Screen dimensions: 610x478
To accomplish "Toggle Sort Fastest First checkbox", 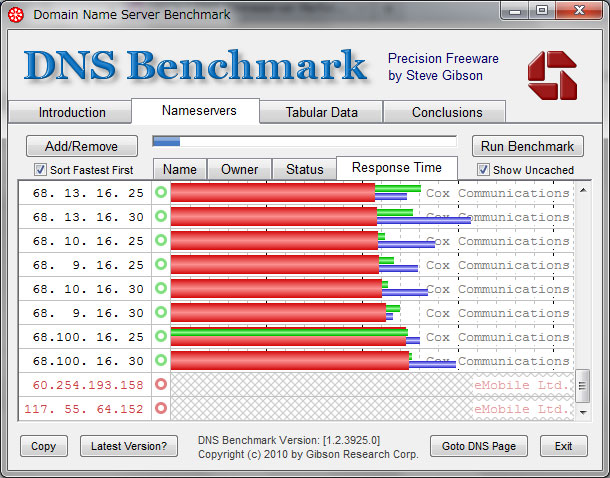I will [x=40, y=170].
